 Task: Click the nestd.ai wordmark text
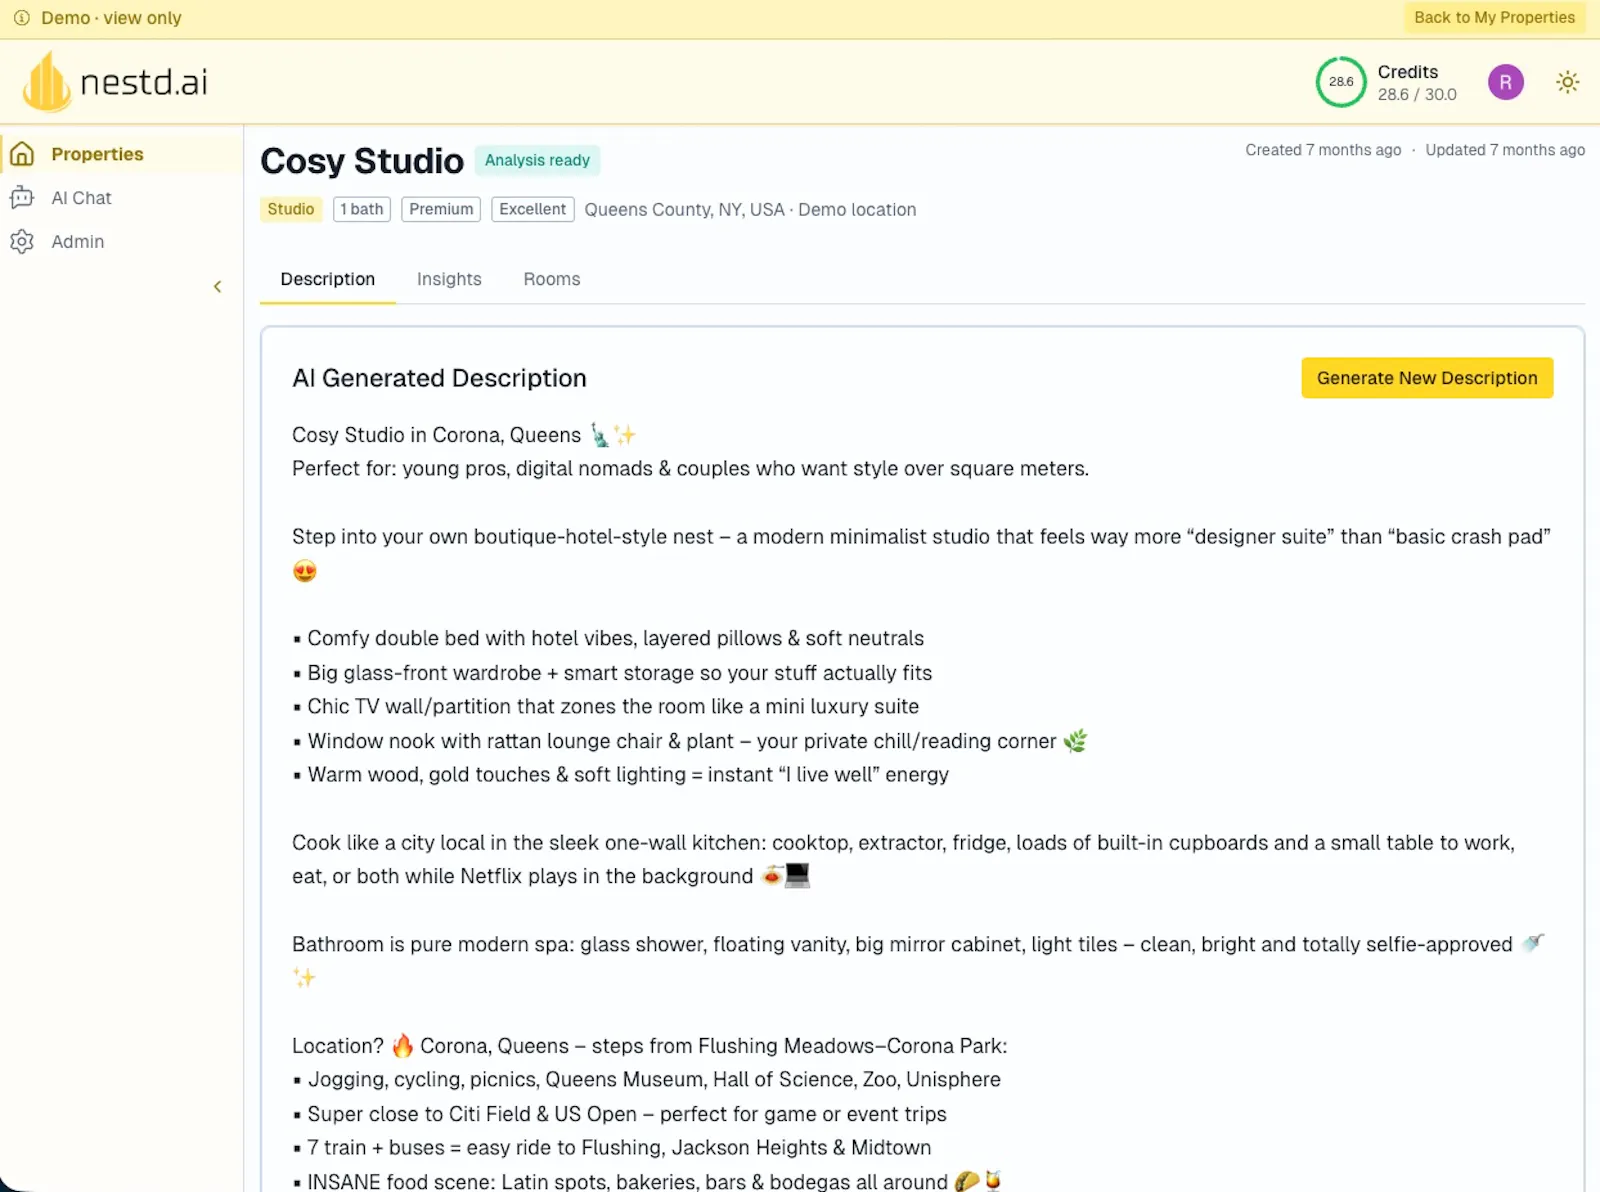pyautogui.click(x=144, y=82)
